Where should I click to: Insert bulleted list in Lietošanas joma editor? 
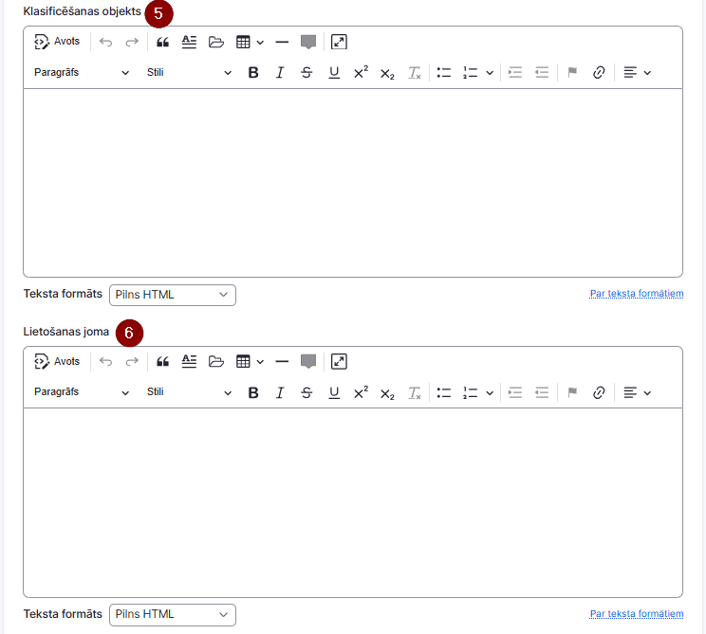coord(444,393)
